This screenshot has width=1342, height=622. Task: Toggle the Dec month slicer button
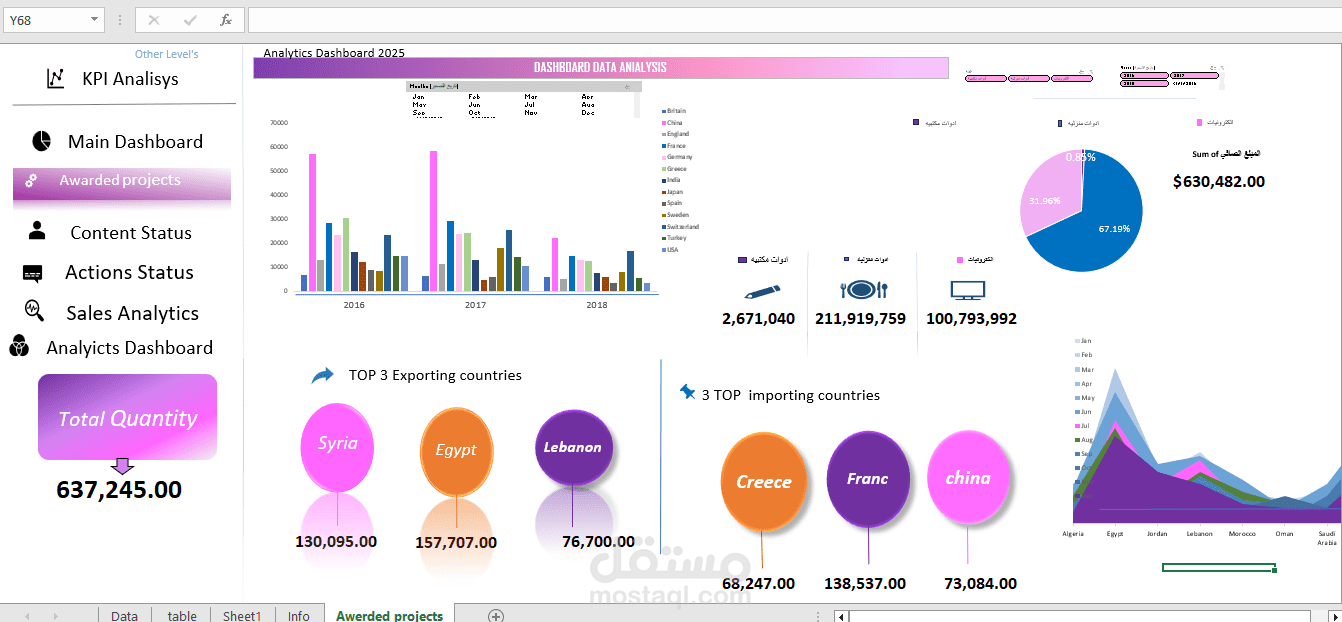click(588, 113)
